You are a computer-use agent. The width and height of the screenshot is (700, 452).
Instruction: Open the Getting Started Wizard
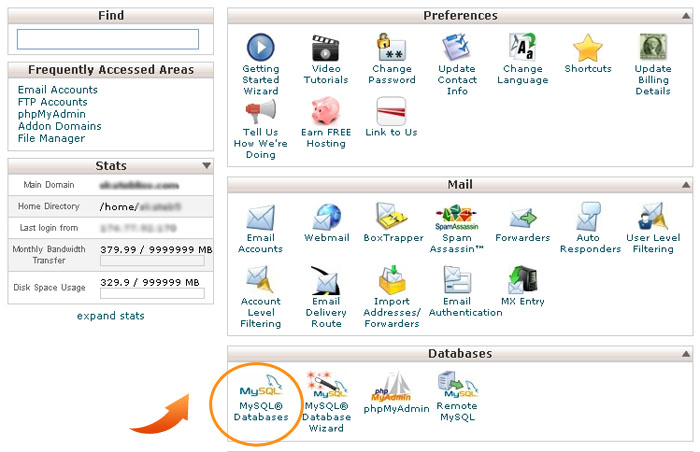pos(261,63)
